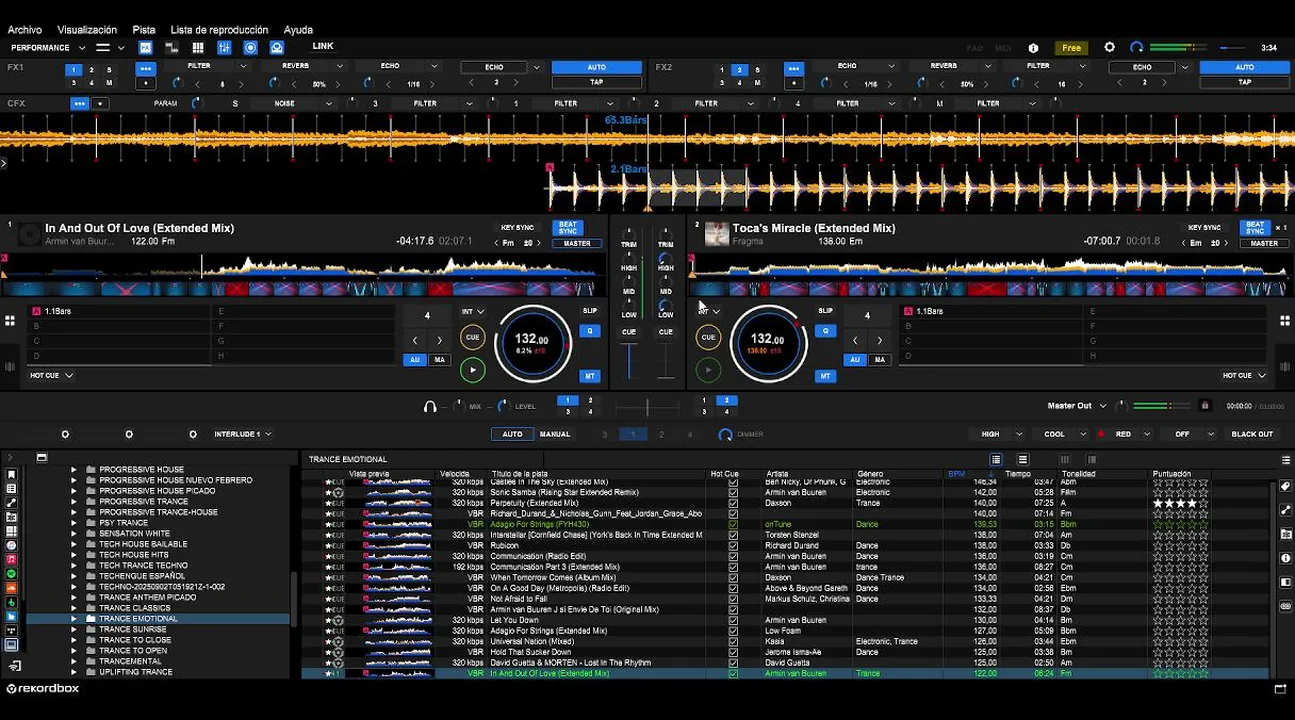
Task: Click deck 1 loop halve left arrow
Action: coord(415,341)
